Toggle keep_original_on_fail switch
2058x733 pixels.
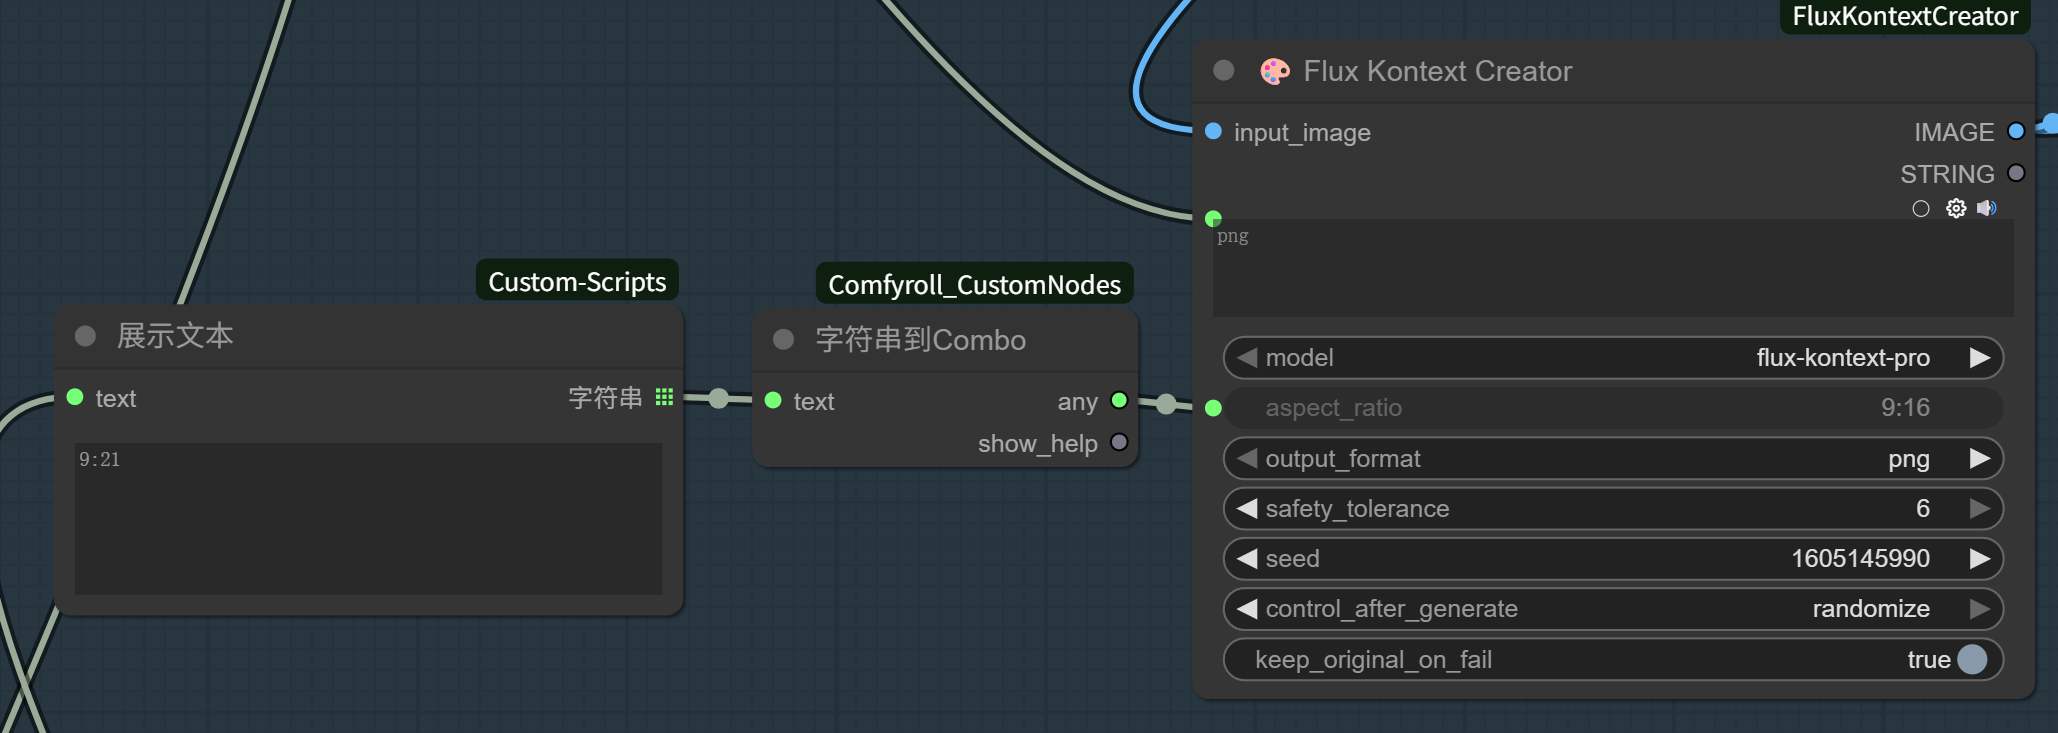pos(1971,659)
